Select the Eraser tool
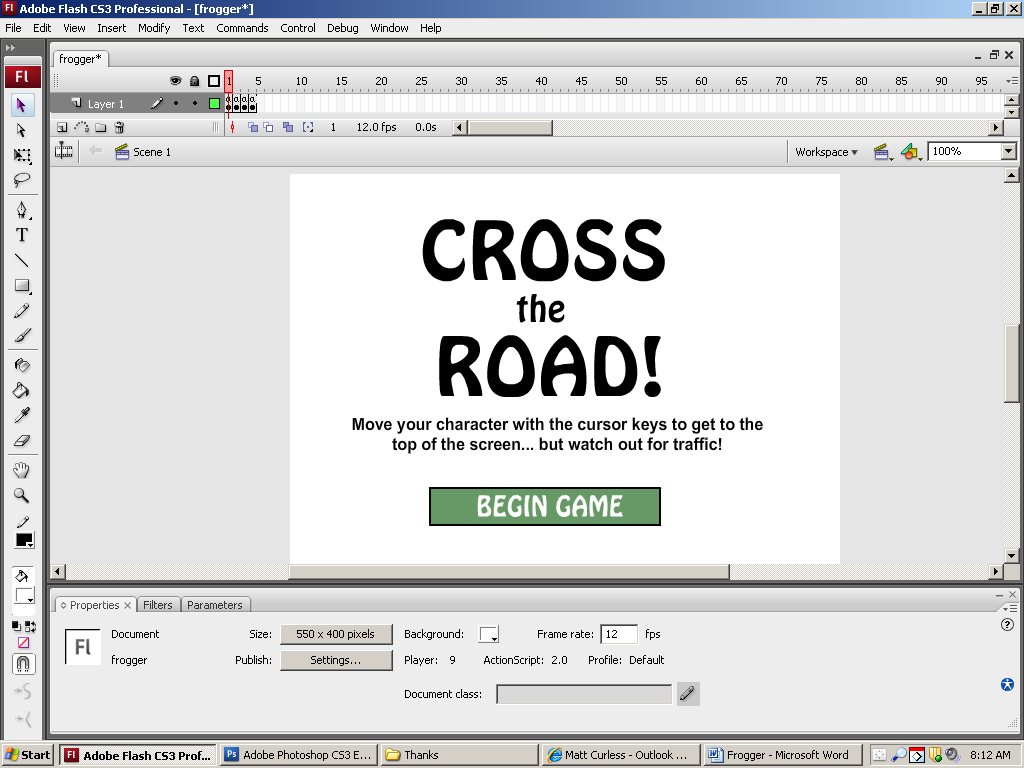The image size is (1024, 768). pos(21,440)
